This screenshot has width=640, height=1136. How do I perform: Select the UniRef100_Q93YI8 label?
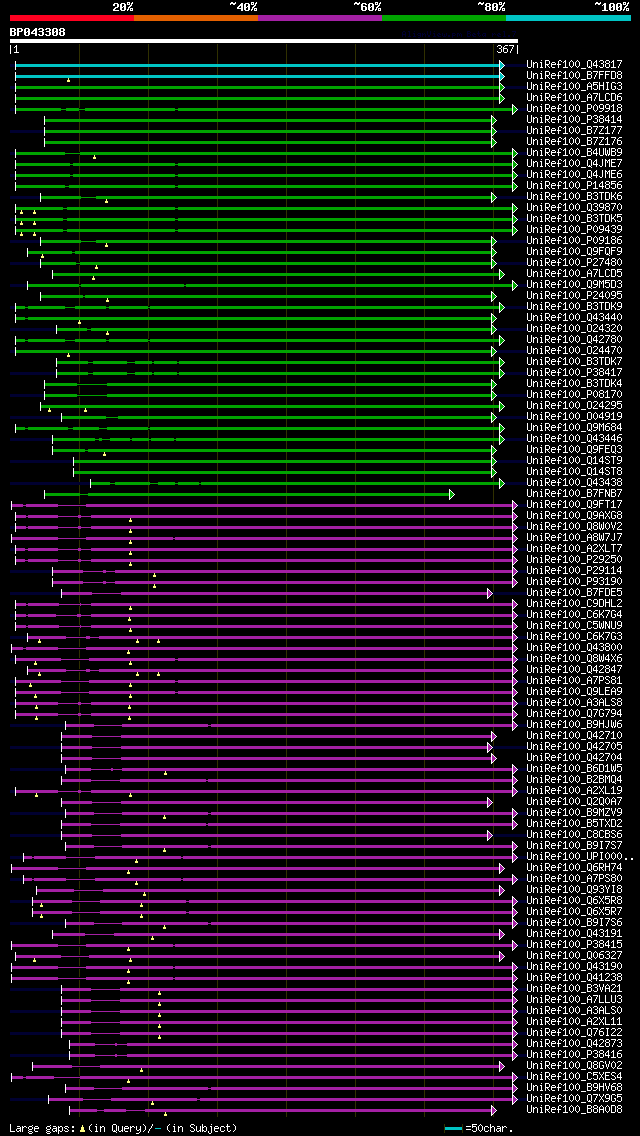point(574,890)
